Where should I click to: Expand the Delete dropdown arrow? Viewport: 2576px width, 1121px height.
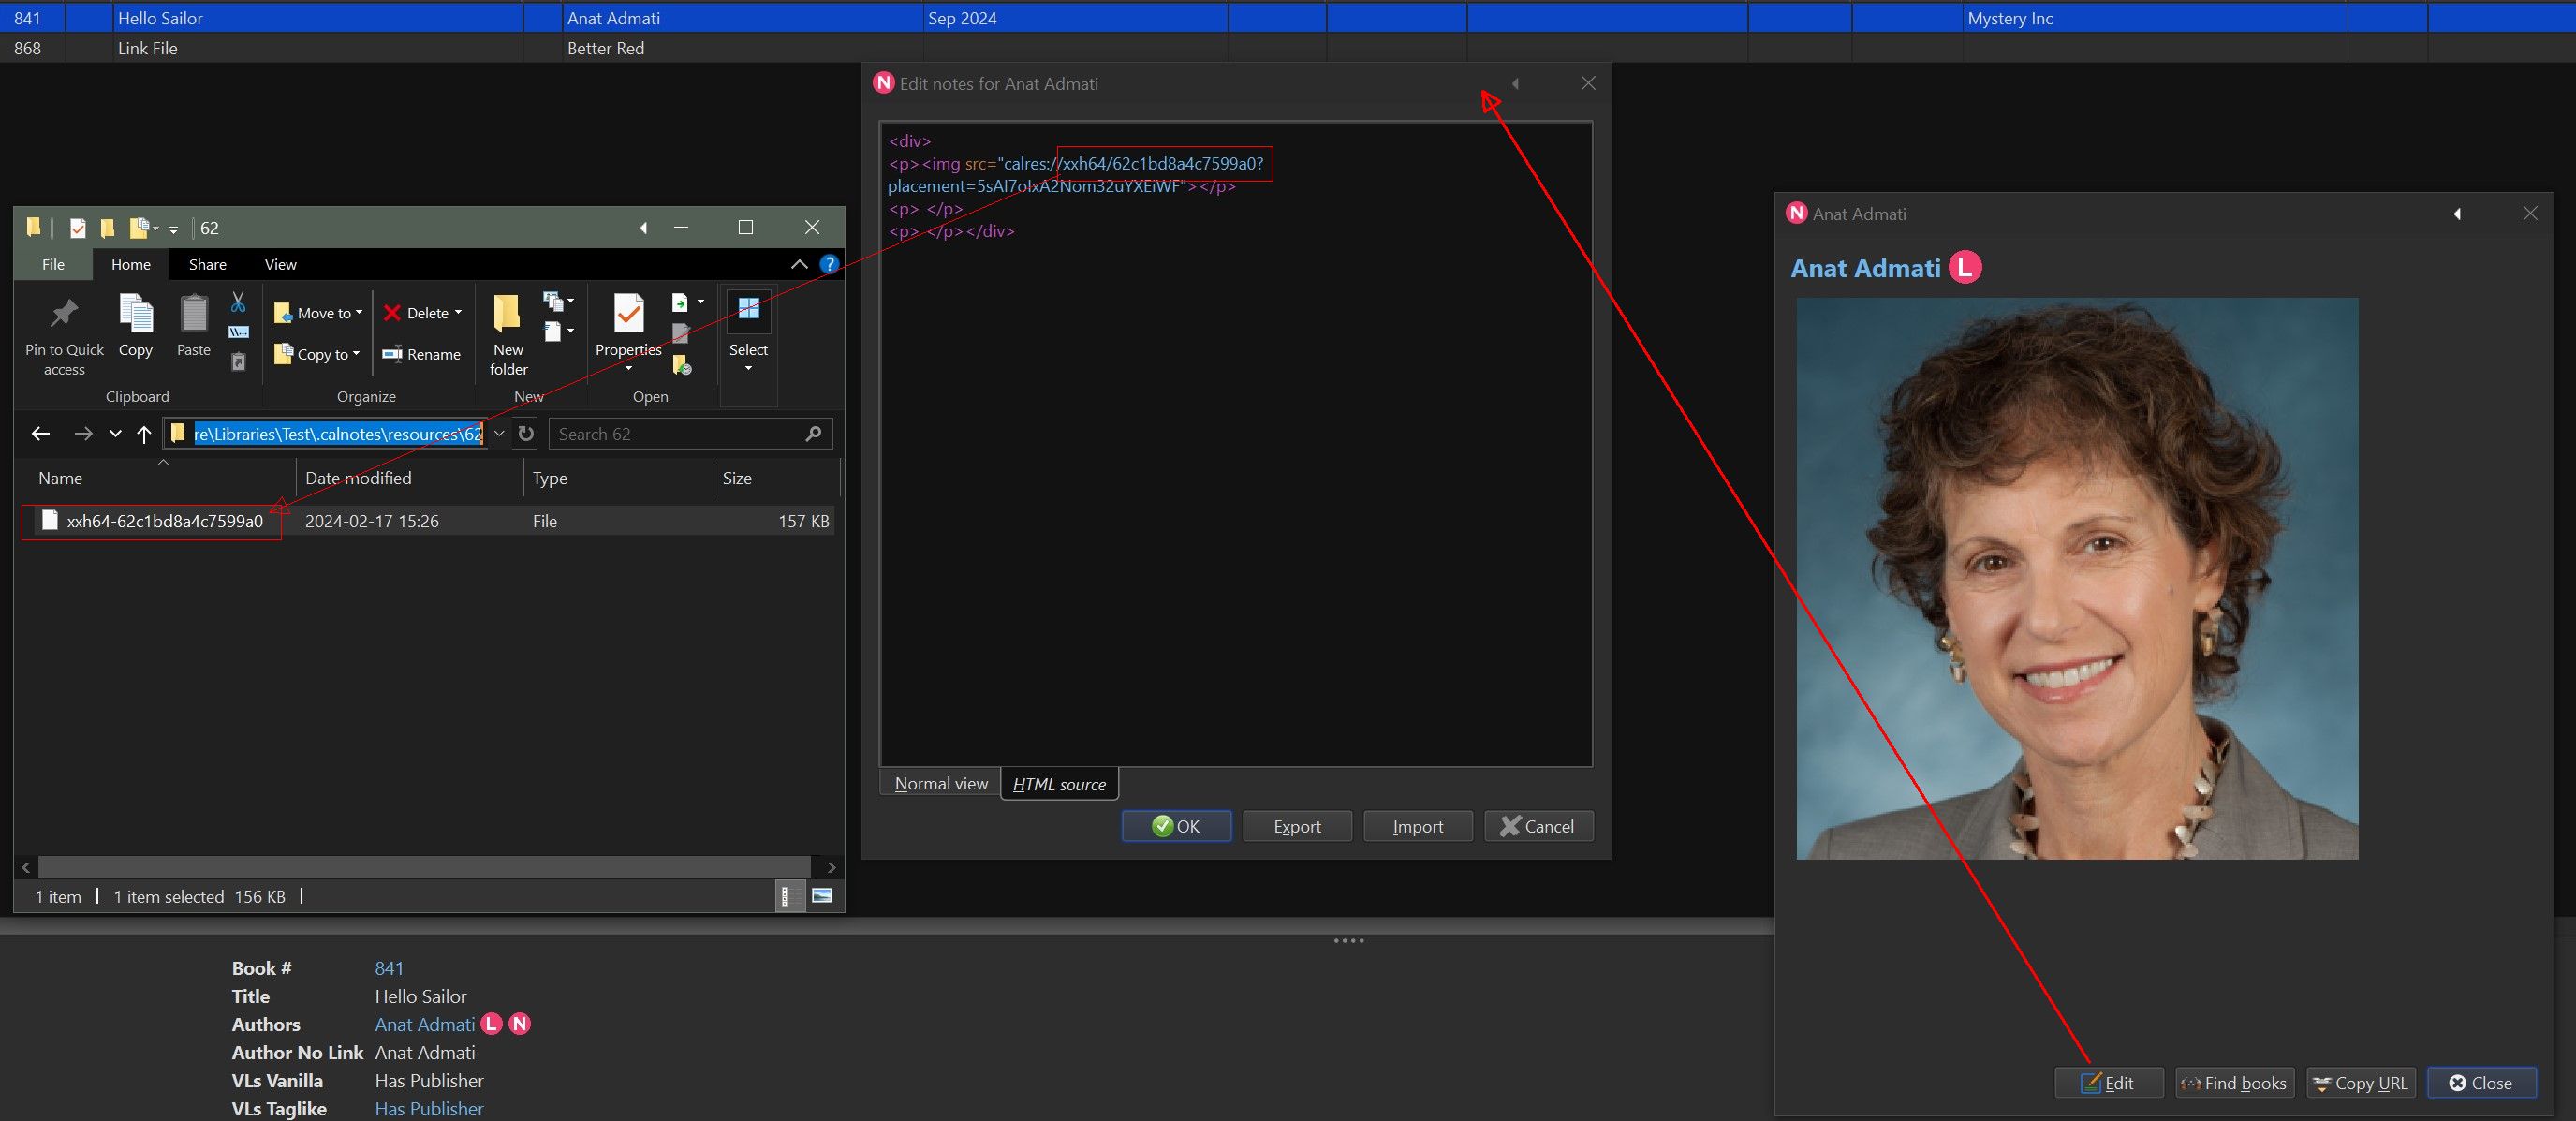click(458, 313)
